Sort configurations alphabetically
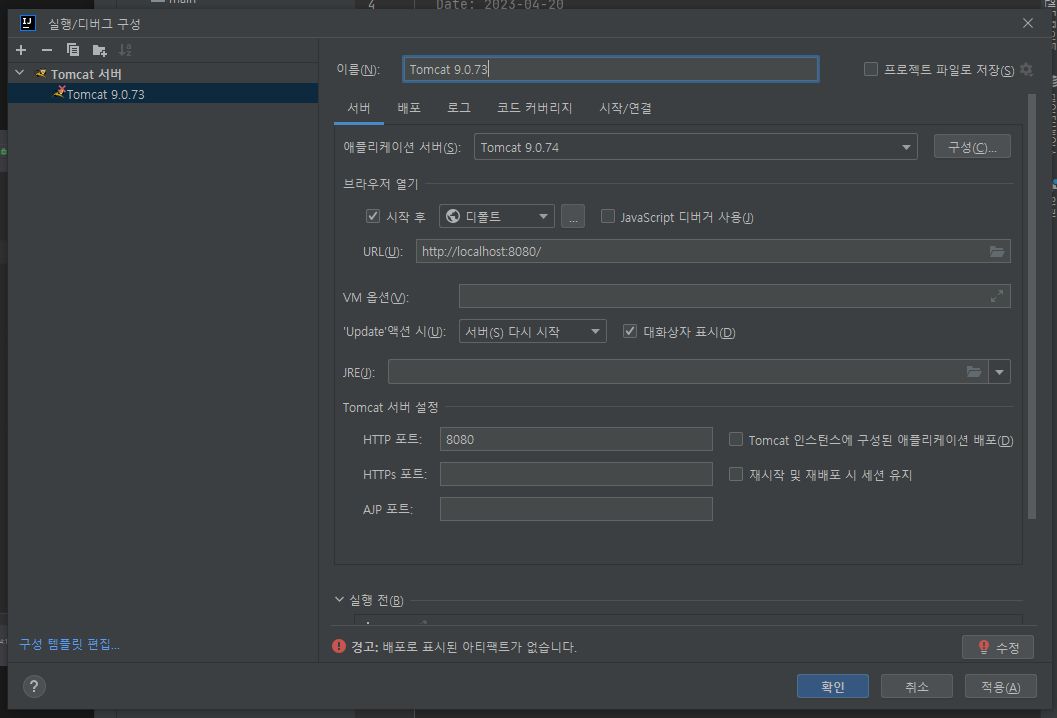This screenshot has height=718, width=1057. coord(125,50)
